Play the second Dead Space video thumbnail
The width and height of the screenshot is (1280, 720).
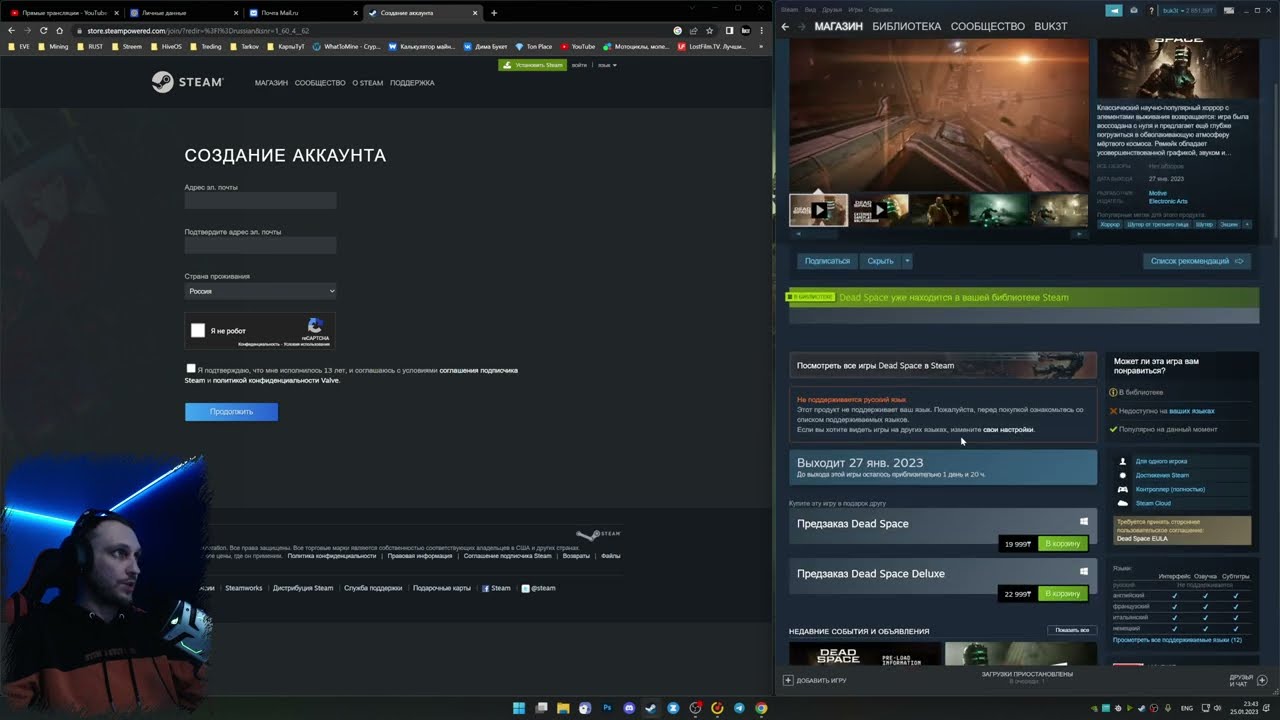coord(879,210)
